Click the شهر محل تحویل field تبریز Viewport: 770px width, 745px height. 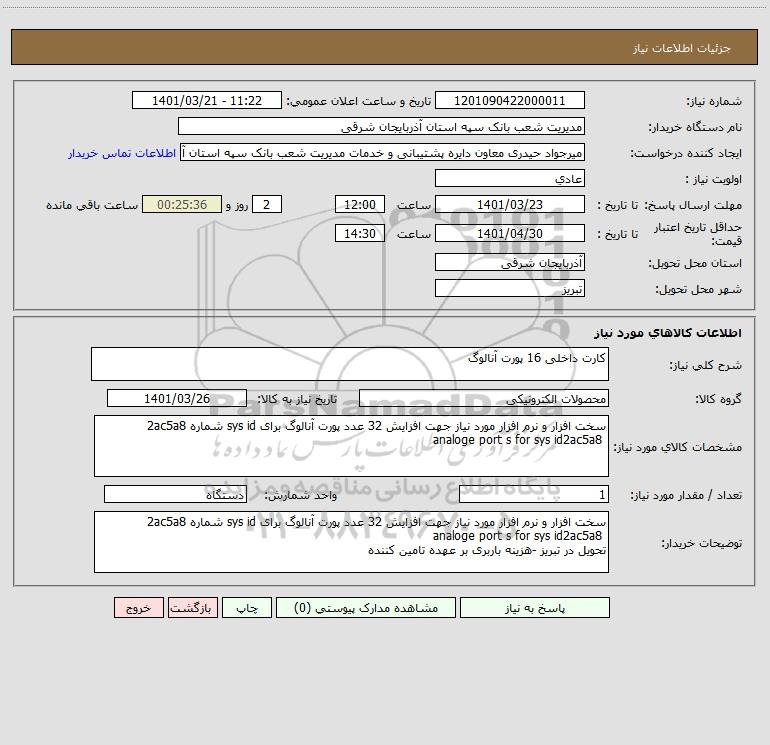[x=510, y=289]
